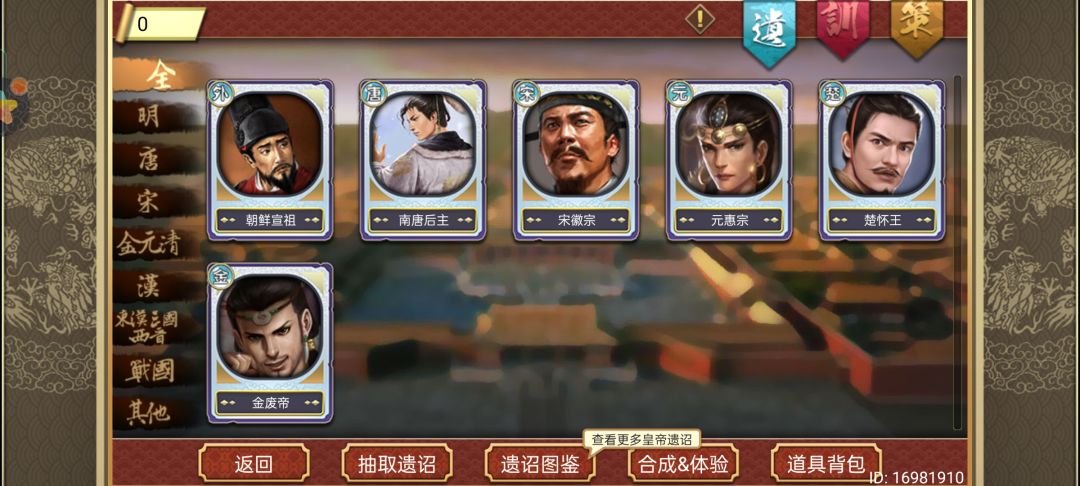Pick the 元惠宗 emperor card
The image size is (1080, 486).
[x=729, y=160]
